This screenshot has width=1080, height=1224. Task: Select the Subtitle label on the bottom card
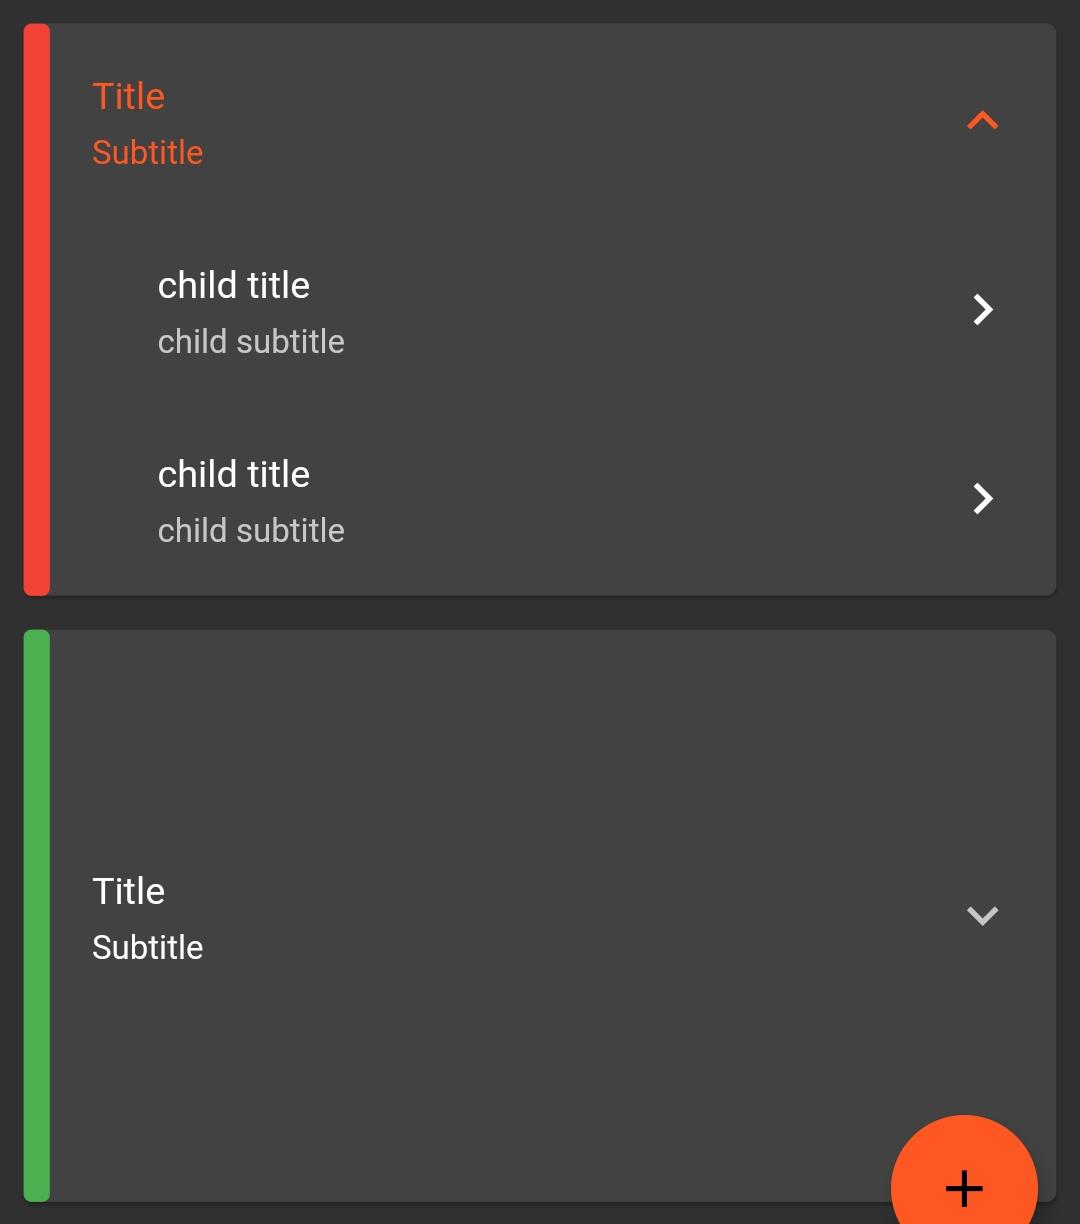[147, 946]
